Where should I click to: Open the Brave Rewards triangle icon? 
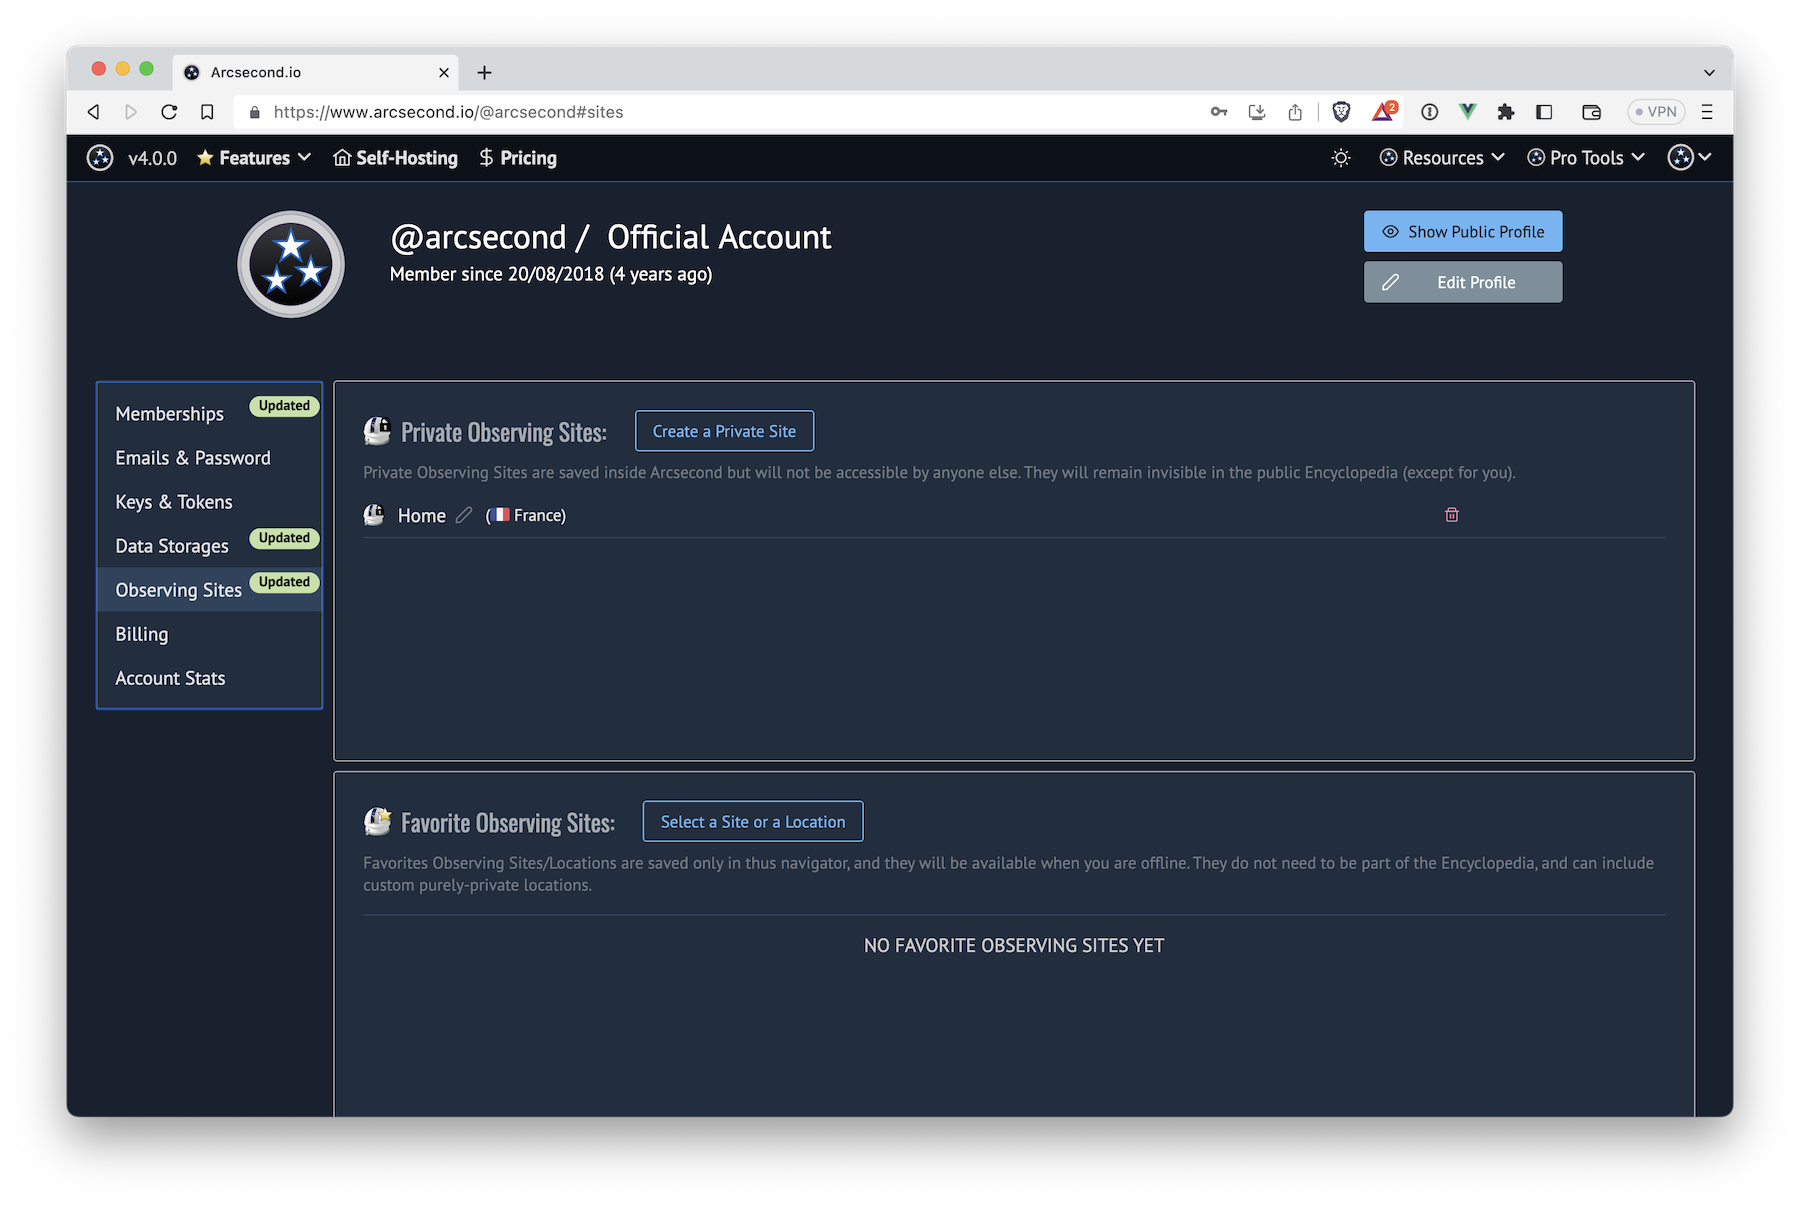pos(1384,111)
